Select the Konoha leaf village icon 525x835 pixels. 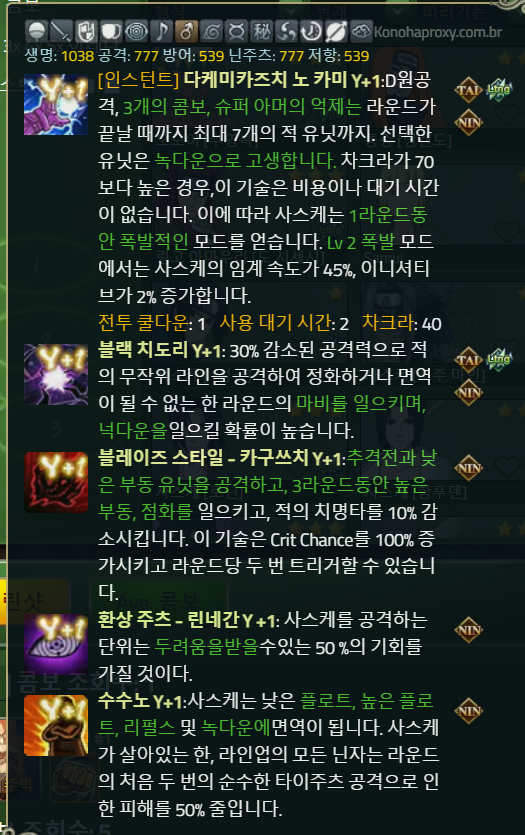(211, 32)
